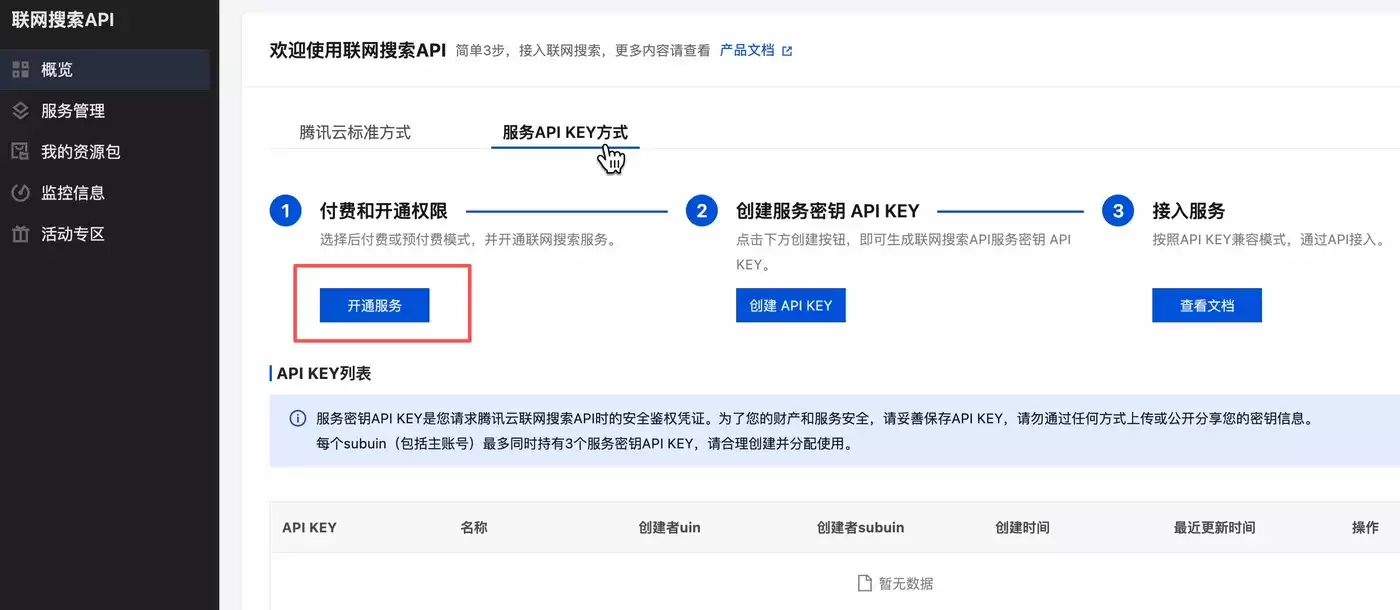
Task: Click the 监控信息 gauge icon
Action: 20,193
